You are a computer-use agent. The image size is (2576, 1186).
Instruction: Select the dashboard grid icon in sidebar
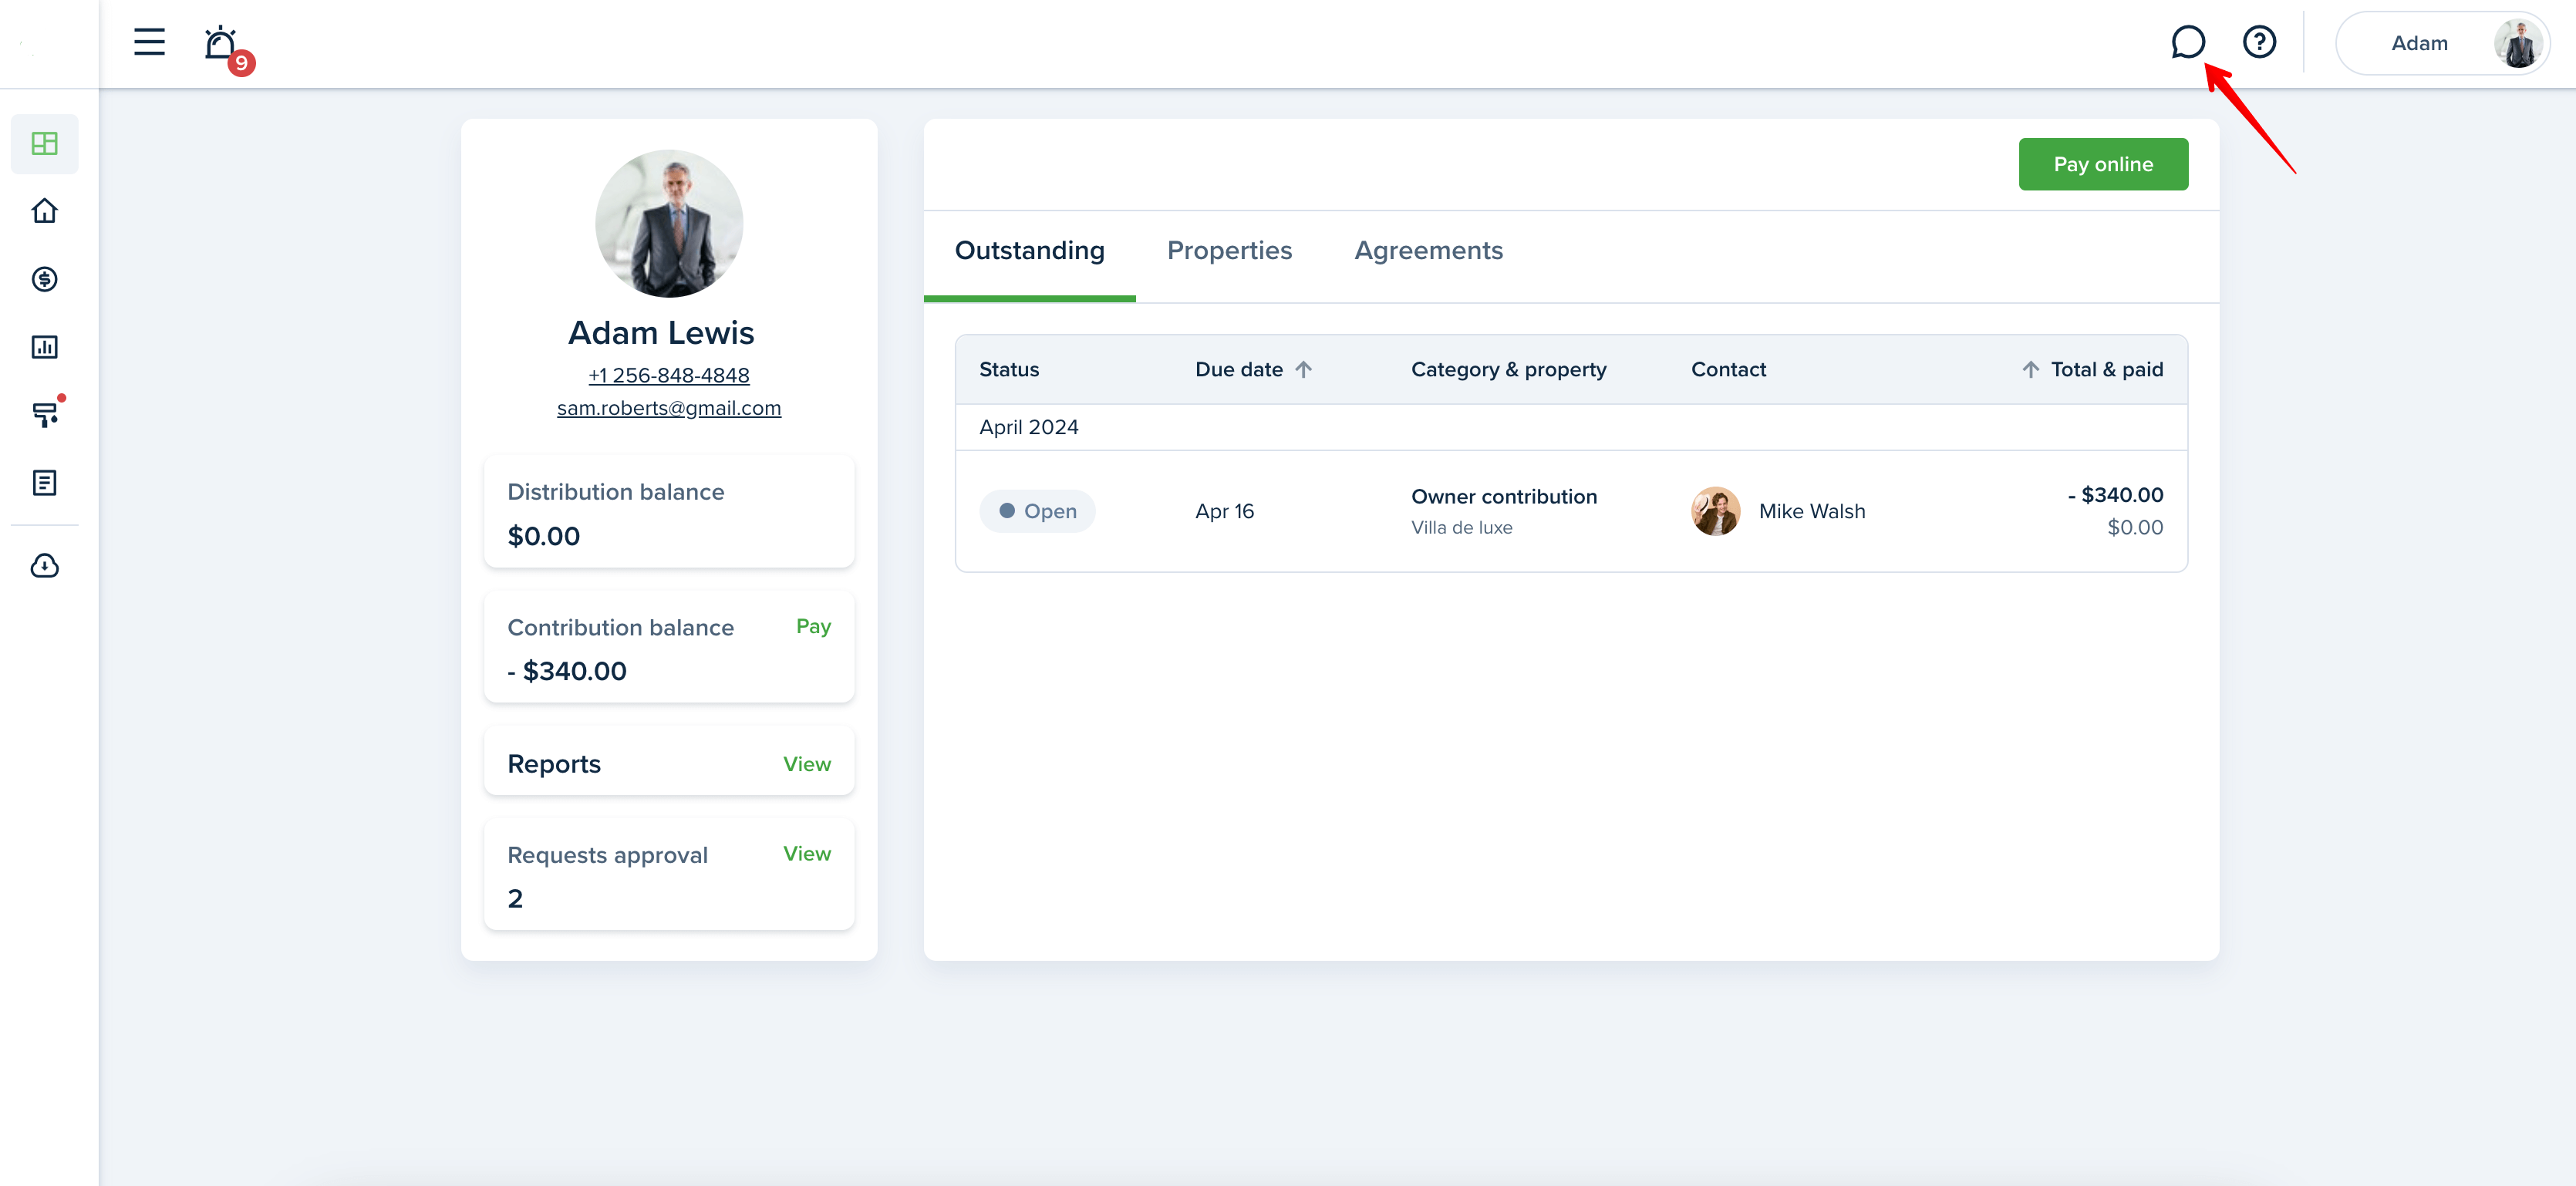[x=44, y=143]
